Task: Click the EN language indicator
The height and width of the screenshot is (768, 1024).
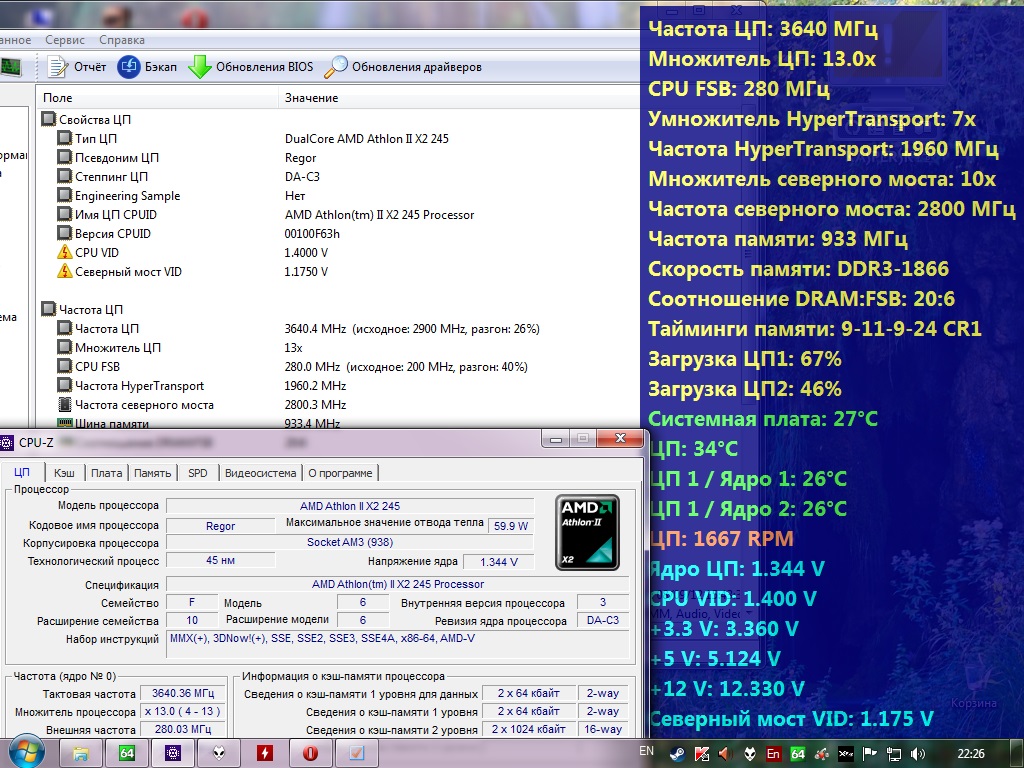Action: (x=647, y=751)
